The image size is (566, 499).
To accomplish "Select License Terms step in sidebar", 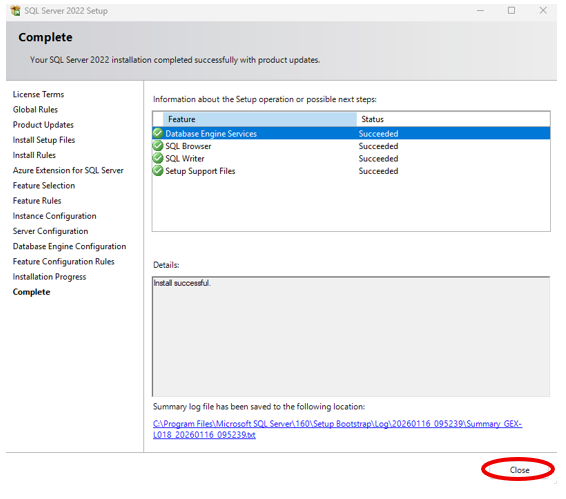I will (38, 94).
